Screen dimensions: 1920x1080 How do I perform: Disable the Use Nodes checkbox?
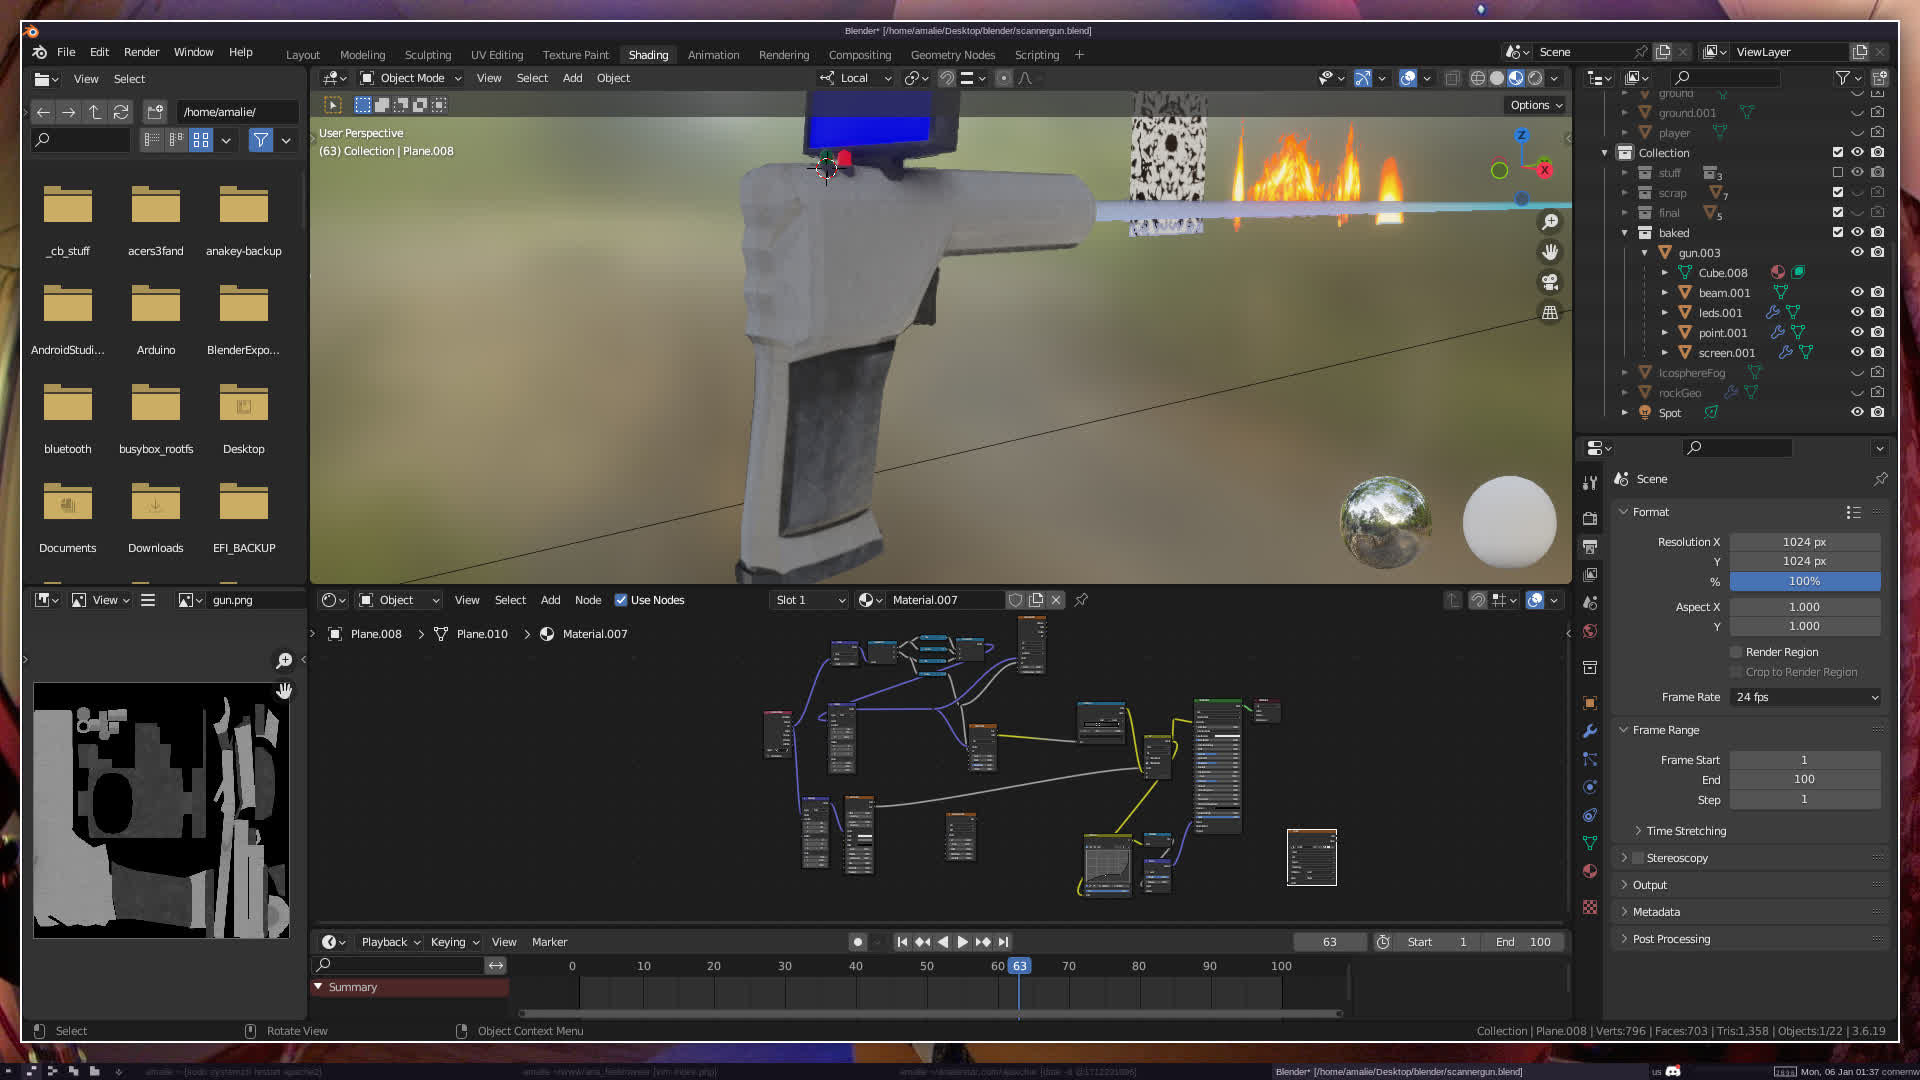pyautogui.click(x=621, y=600)
